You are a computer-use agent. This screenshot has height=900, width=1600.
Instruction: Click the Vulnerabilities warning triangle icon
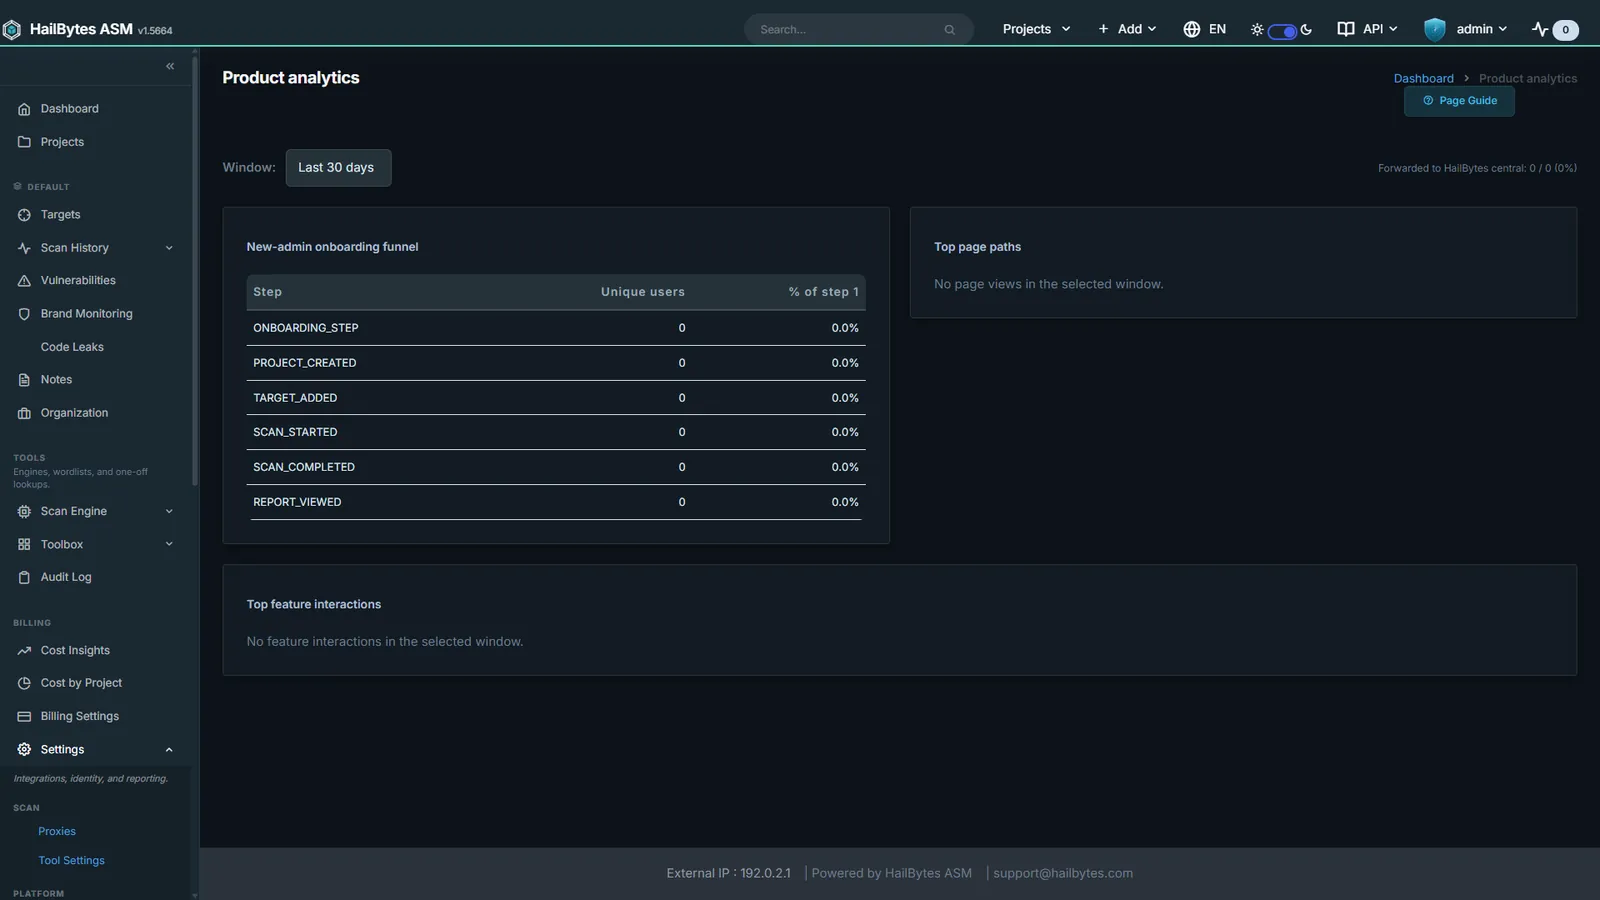(x=24, y=281)
